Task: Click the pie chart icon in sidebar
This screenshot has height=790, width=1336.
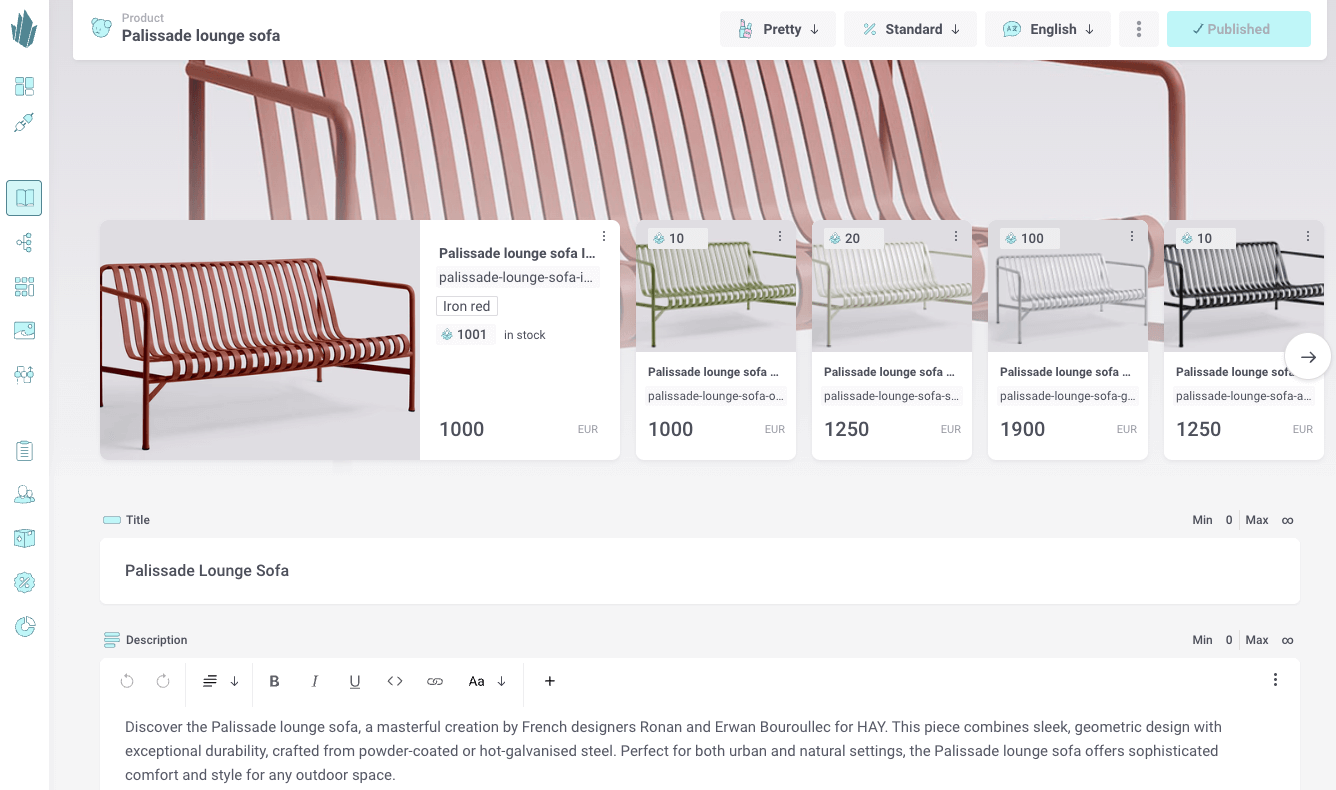Action: pyautogui.click(x=24, y=626)
